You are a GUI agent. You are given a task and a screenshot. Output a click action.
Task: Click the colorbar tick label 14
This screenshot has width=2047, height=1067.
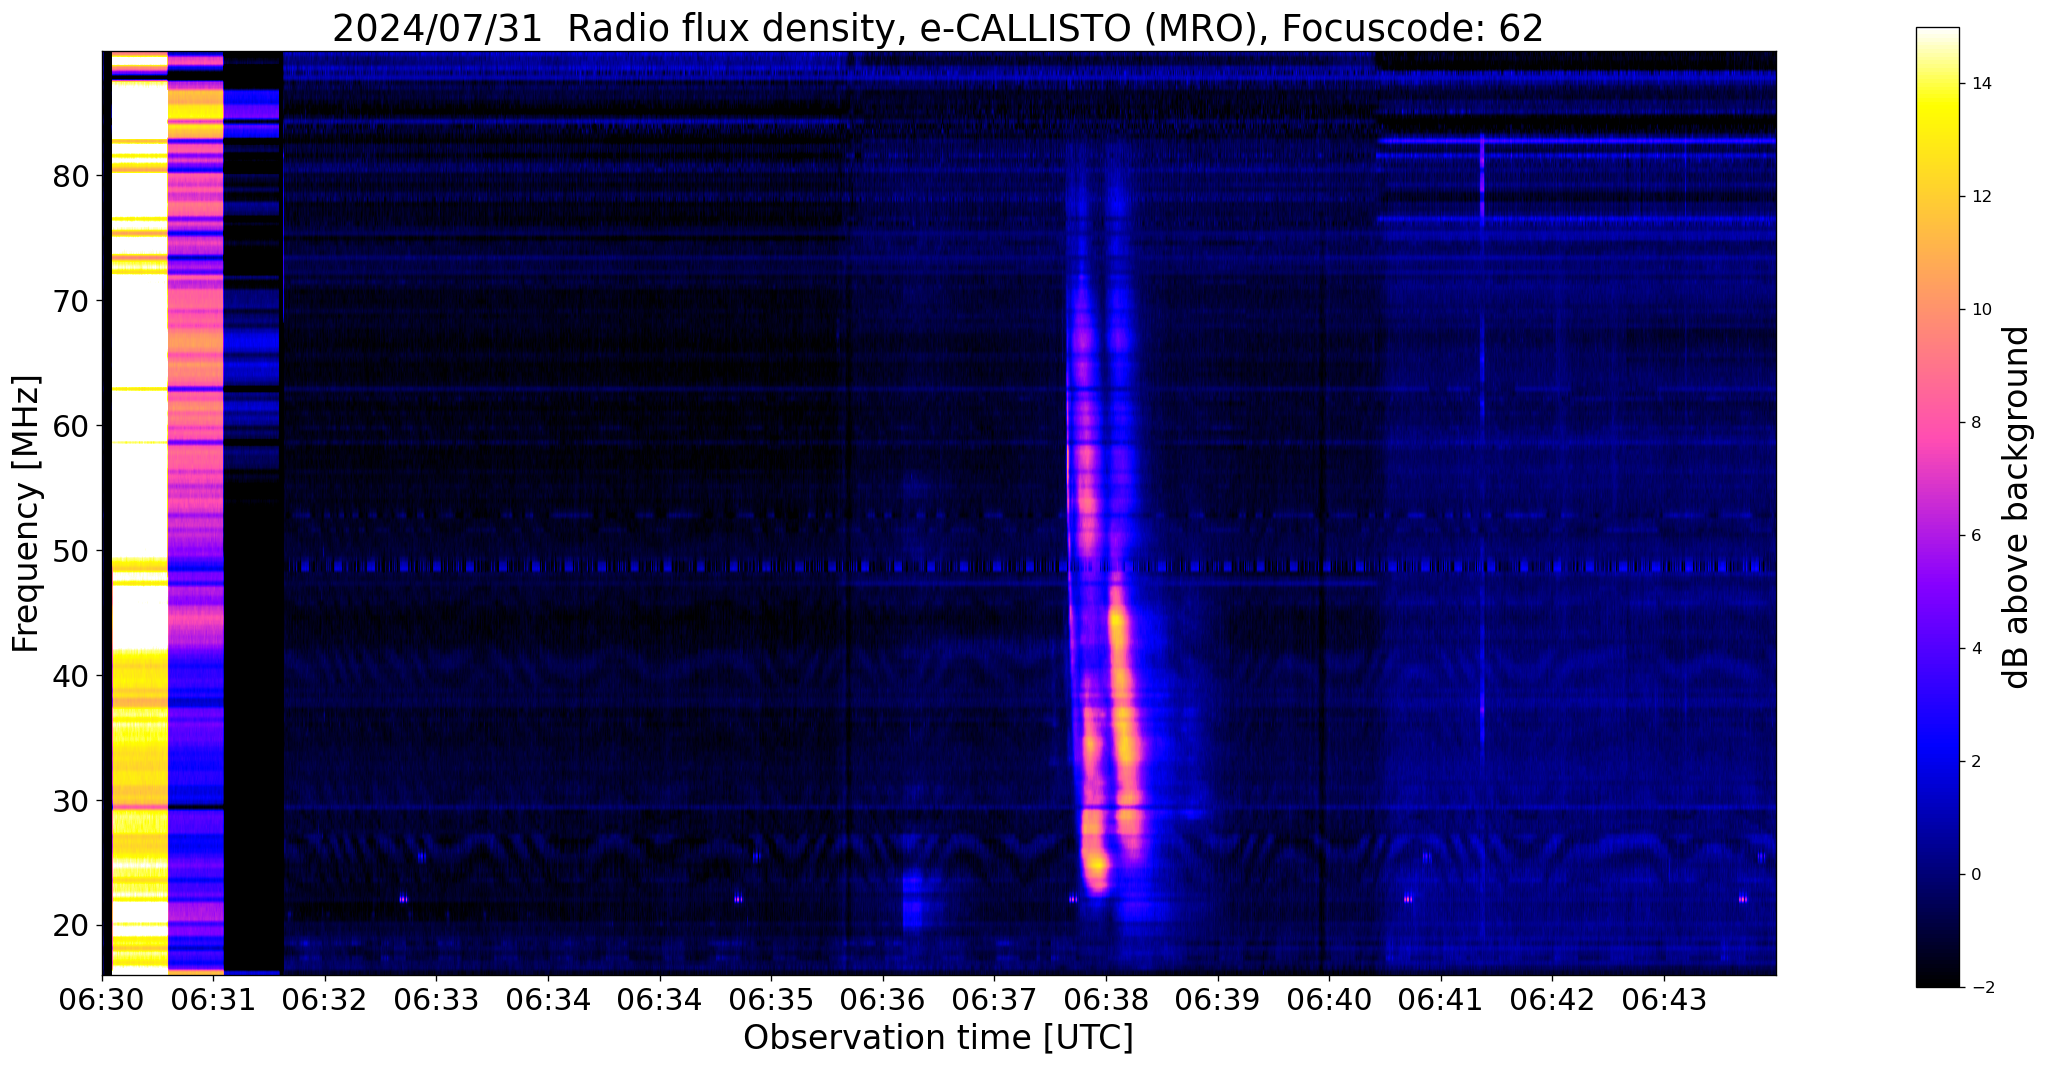tap(1980, 84)
